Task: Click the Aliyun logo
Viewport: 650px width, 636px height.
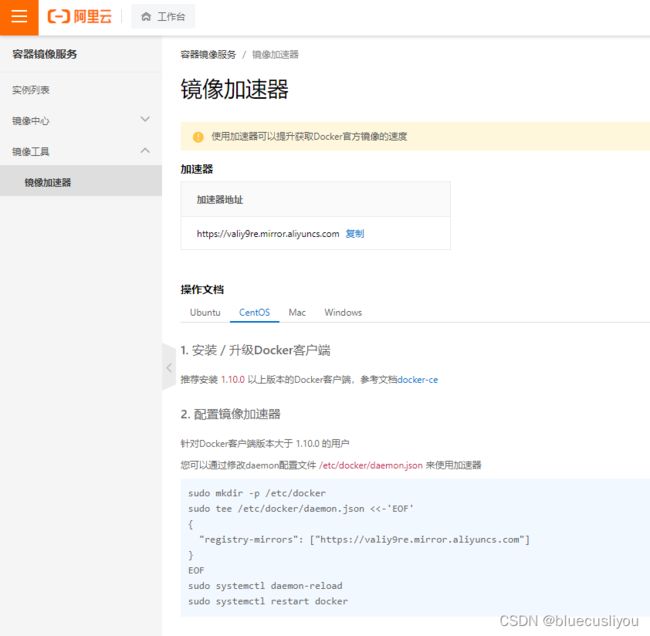Action: coord(80,17)
